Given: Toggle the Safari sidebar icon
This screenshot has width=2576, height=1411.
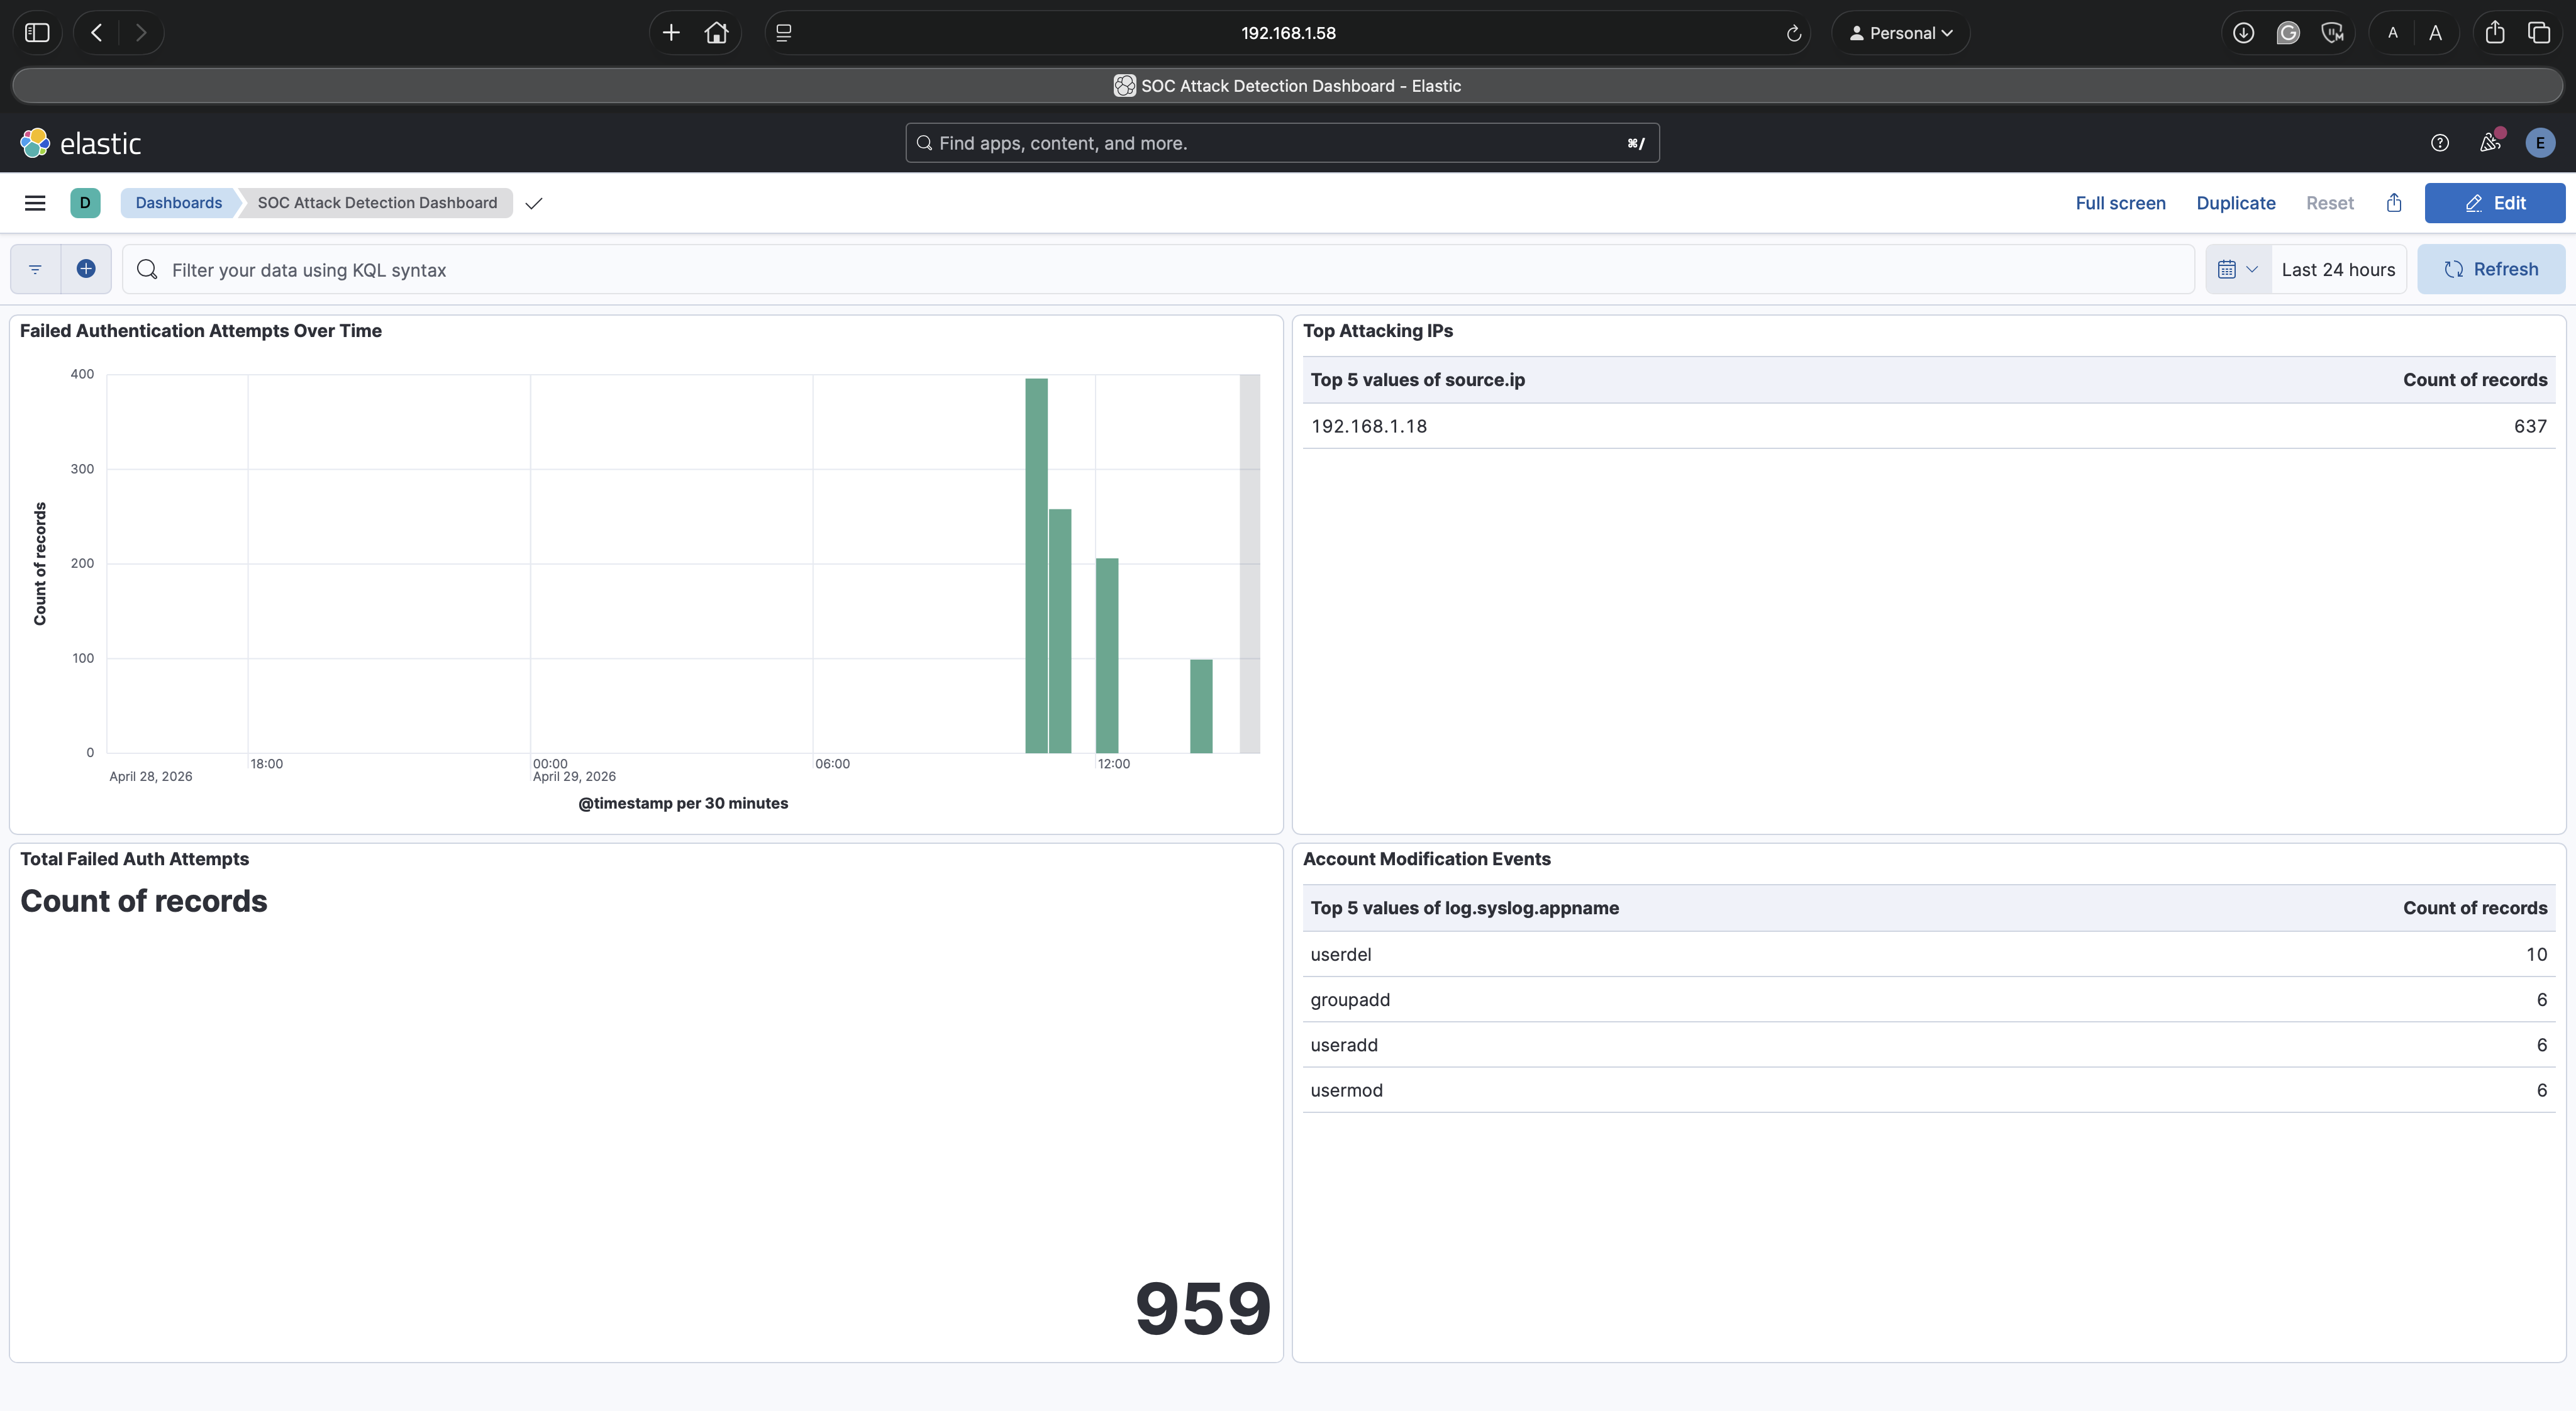Looking at the screenshot, I should 37,33.
